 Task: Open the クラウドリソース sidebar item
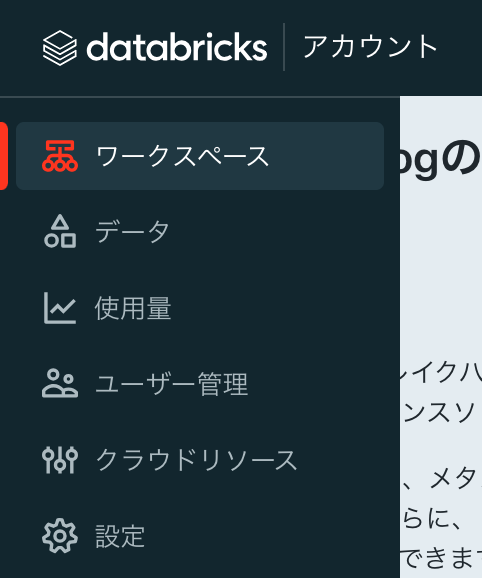point(200,460)
